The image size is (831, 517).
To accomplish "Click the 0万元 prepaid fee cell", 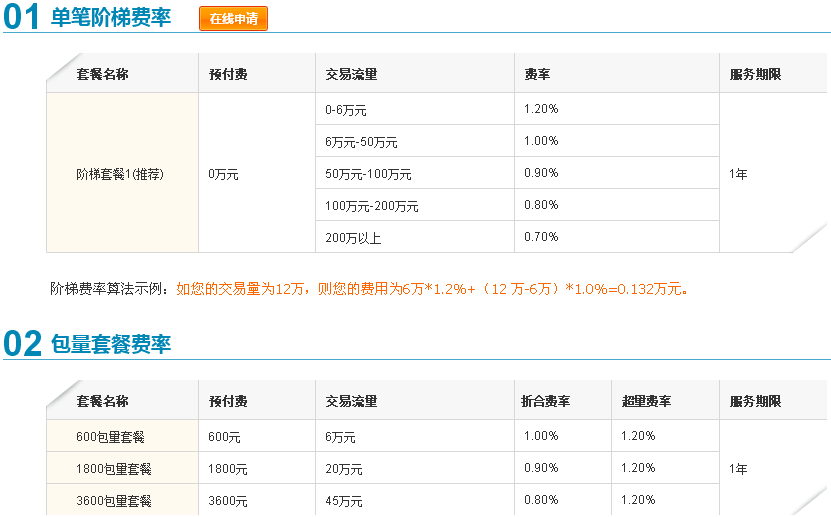I will (223, 174).
